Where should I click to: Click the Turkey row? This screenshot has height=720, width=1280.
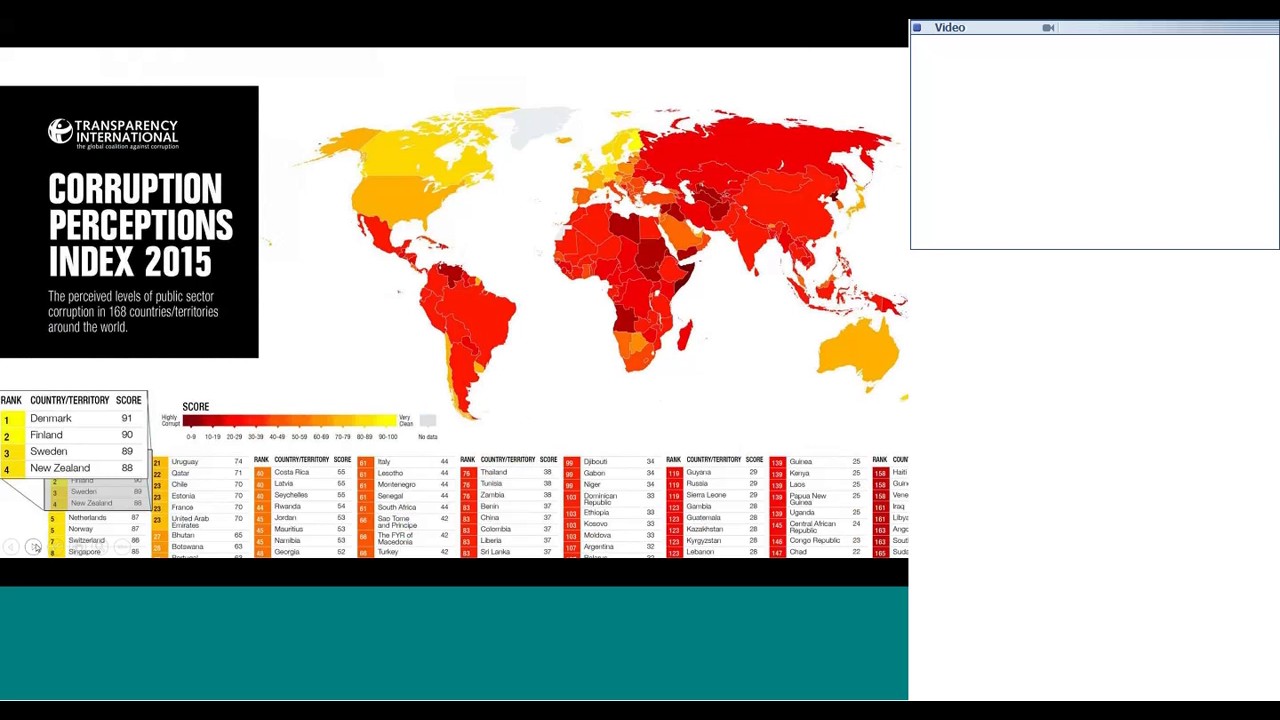(405, 552)
